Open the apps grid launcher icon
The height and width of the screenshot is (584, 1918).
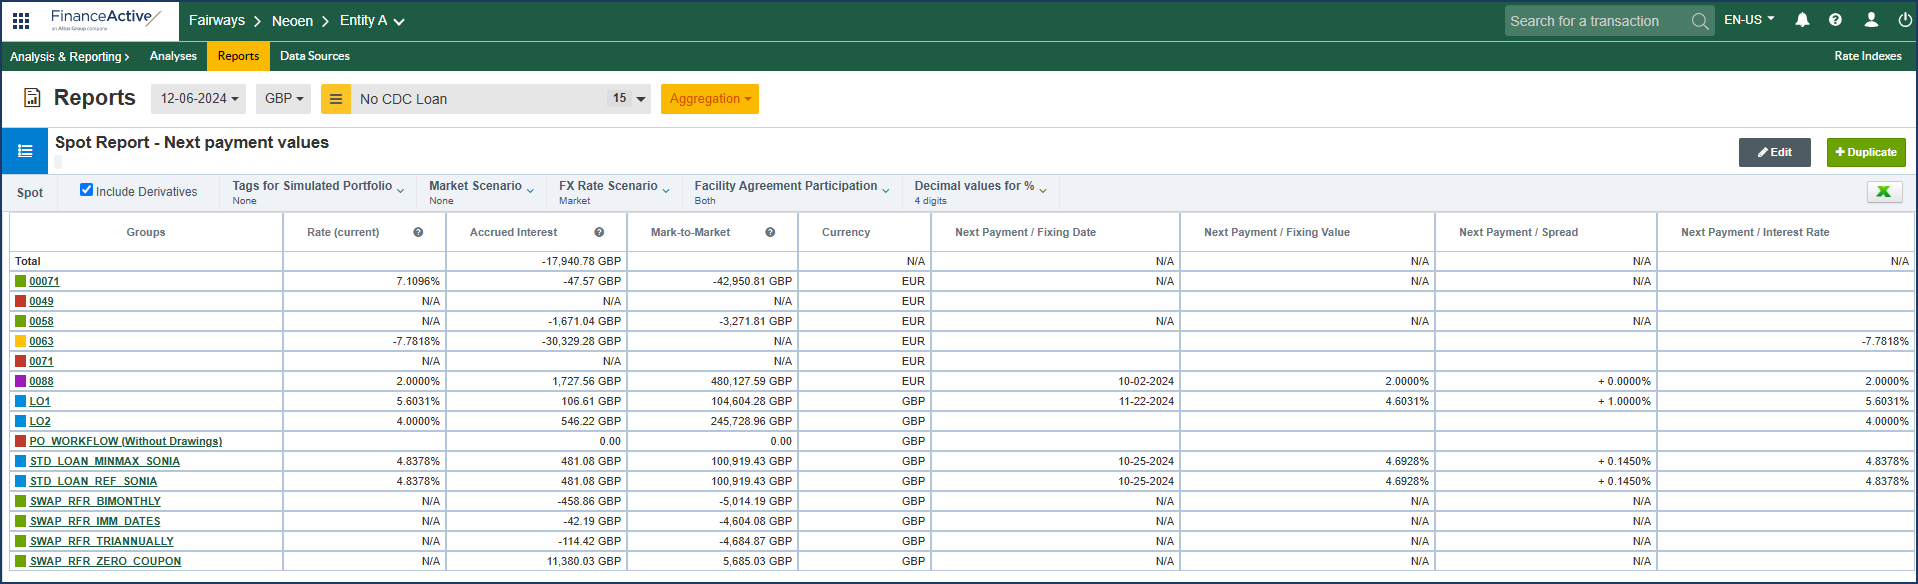coord(21,20)
